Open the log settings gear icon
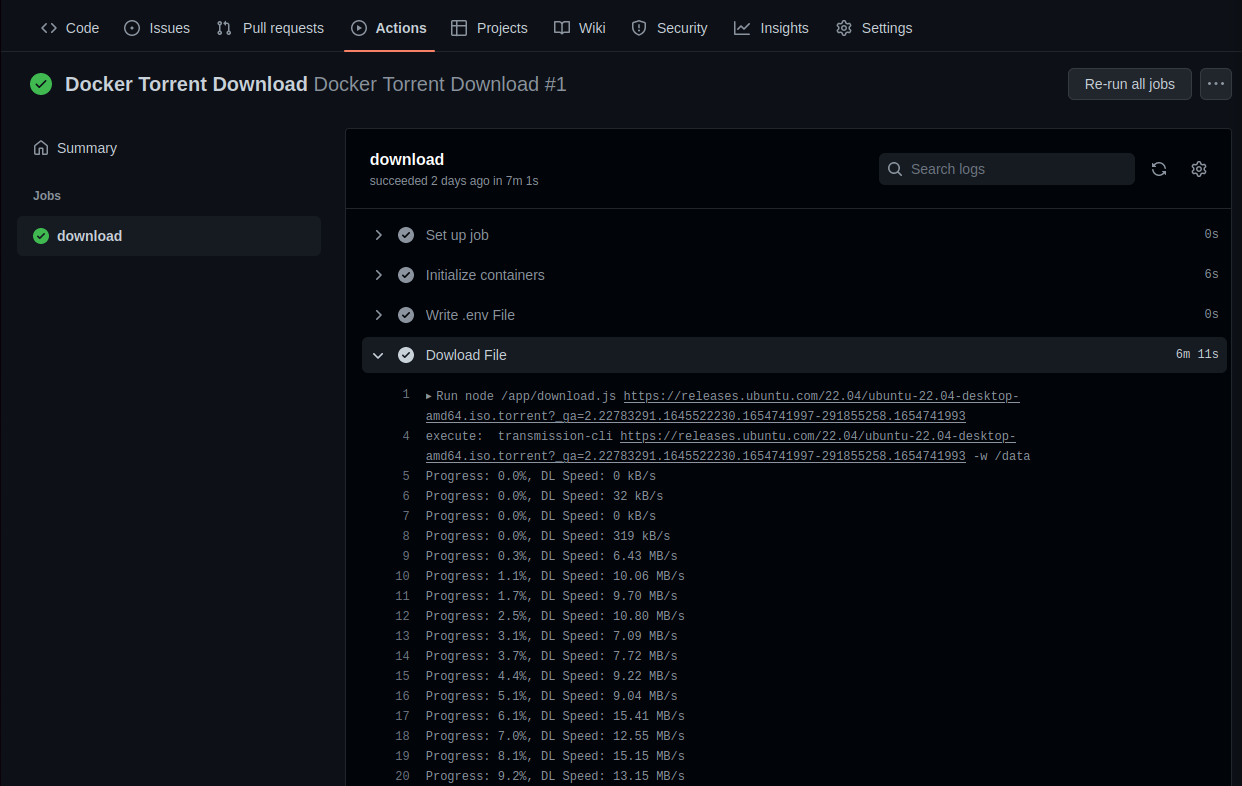This screenshot has width=1242, height=786. 1199,169
